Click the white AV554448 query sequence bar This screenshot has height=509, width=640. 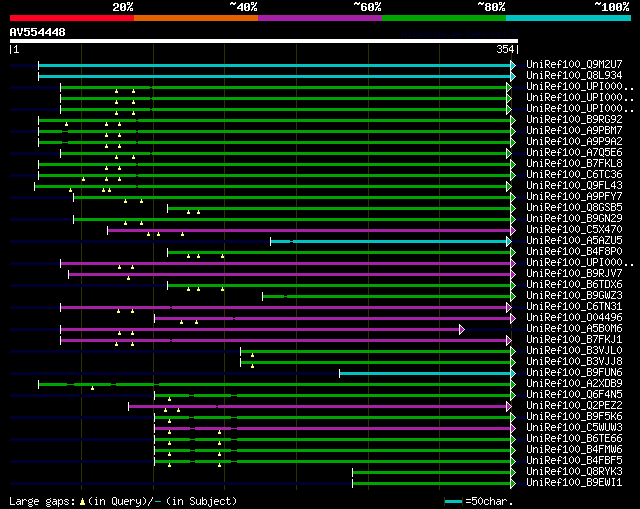tap(264, 41)
